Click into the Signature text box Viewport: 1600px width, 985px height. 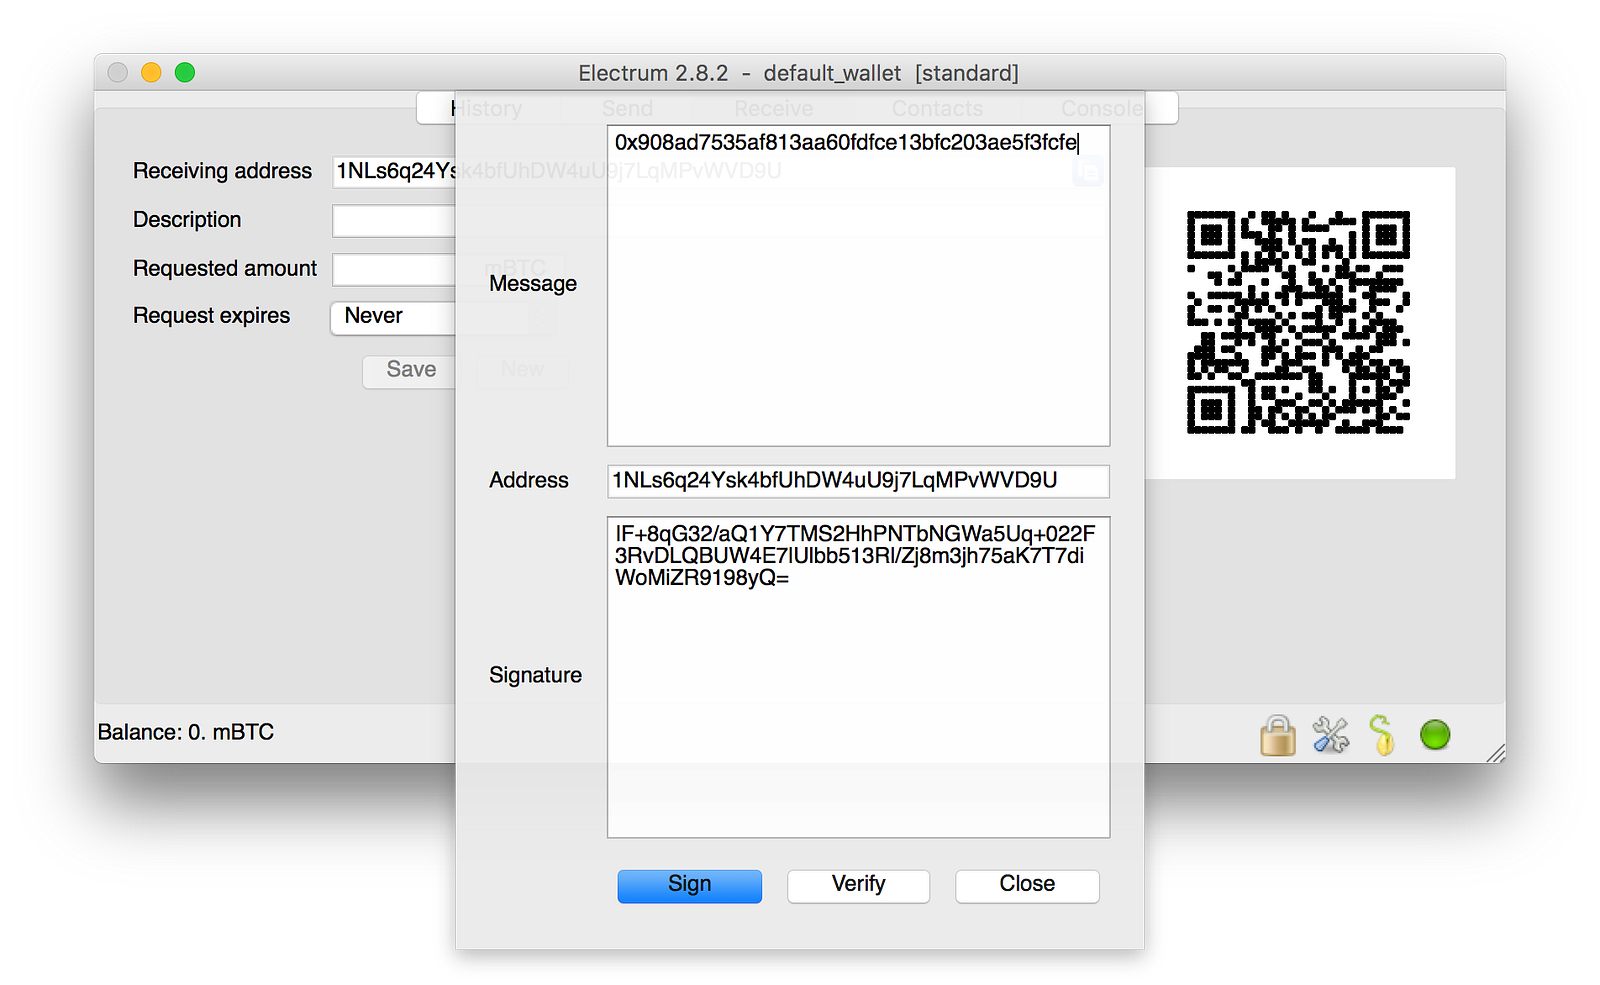(858, 677)
